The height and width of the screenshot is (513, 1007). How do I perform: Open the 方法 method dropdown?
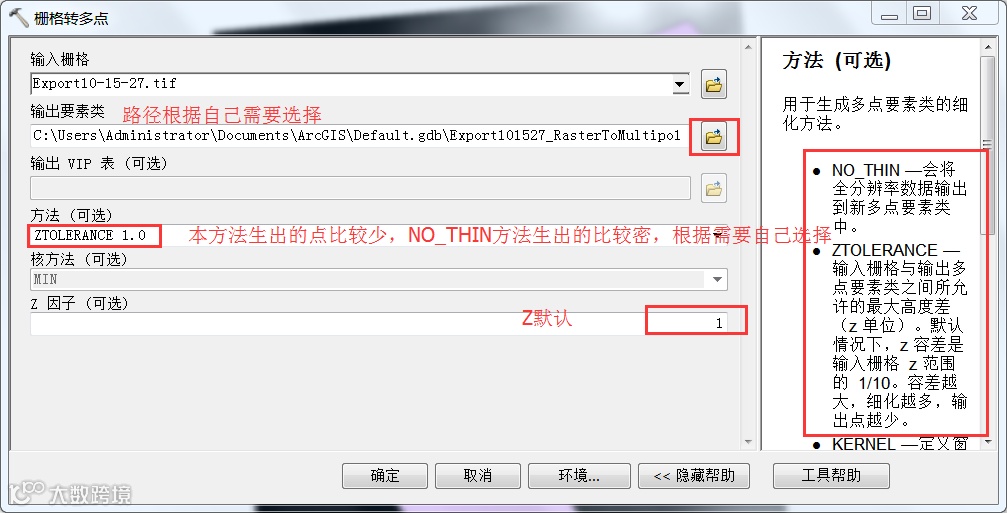point(717,235)
